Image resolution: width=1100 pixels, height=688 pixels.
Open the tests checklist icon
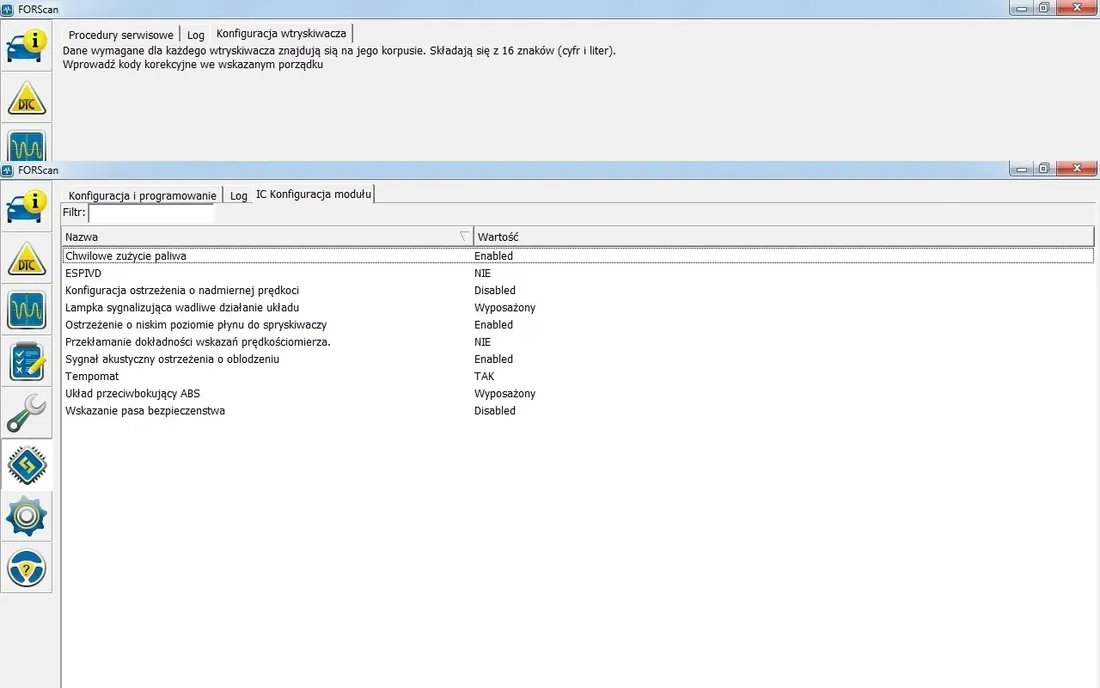coord(27,362)
